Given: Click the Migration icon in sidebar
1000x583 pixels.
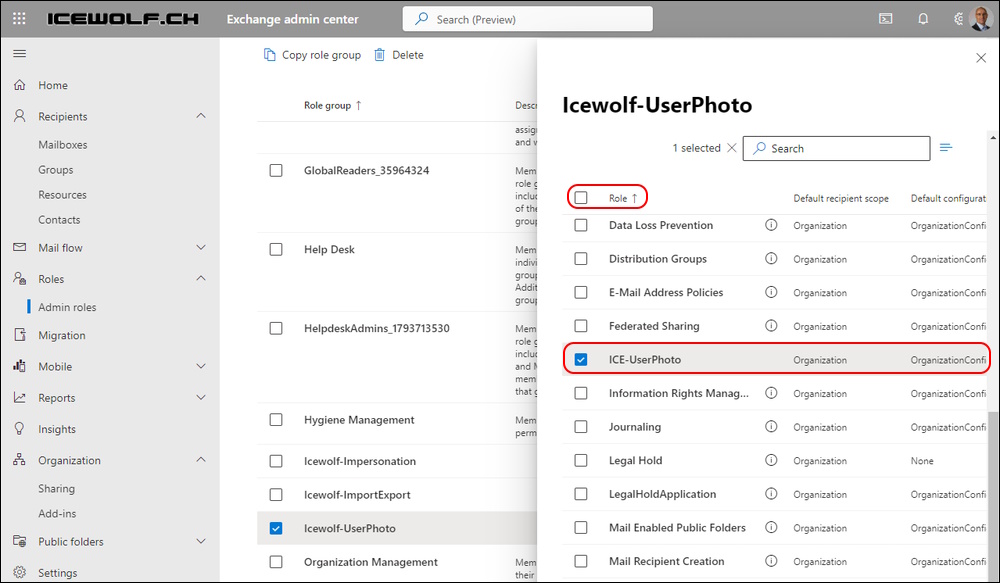Looking at the screenshot, I should pyautogui.click(x=20, y=335).
